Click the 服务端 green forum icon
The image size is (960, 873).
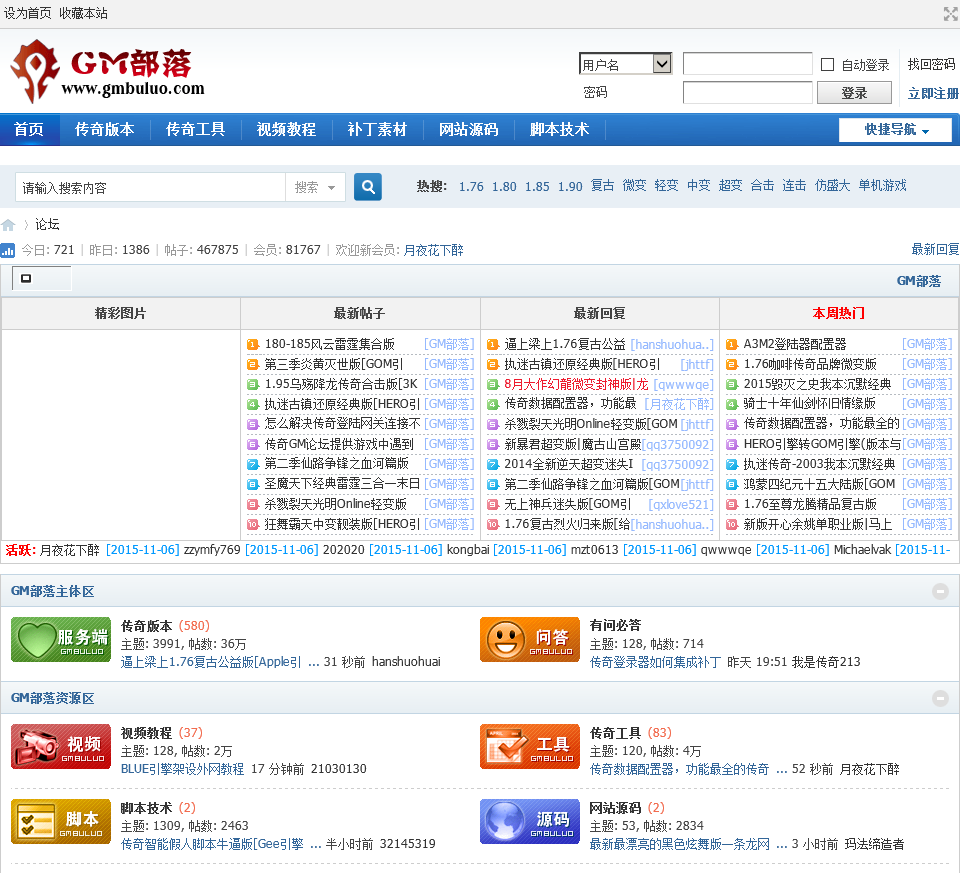tap(61, 640)
